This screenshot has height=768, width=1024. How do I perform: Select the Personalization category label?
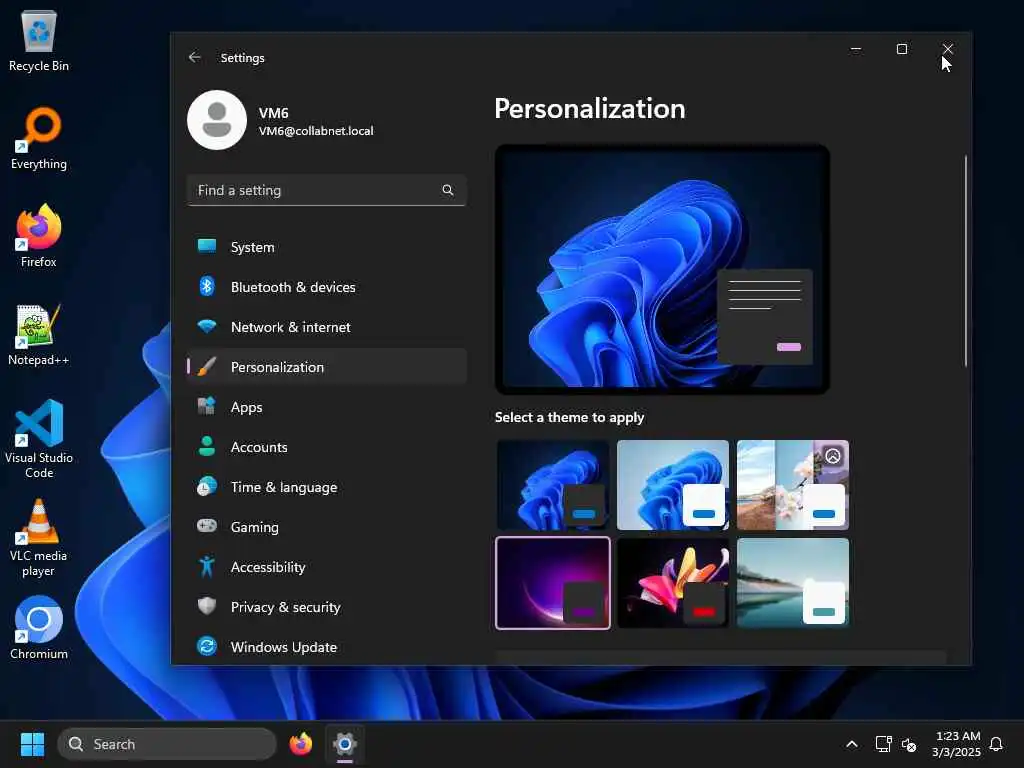pos(277,367)
